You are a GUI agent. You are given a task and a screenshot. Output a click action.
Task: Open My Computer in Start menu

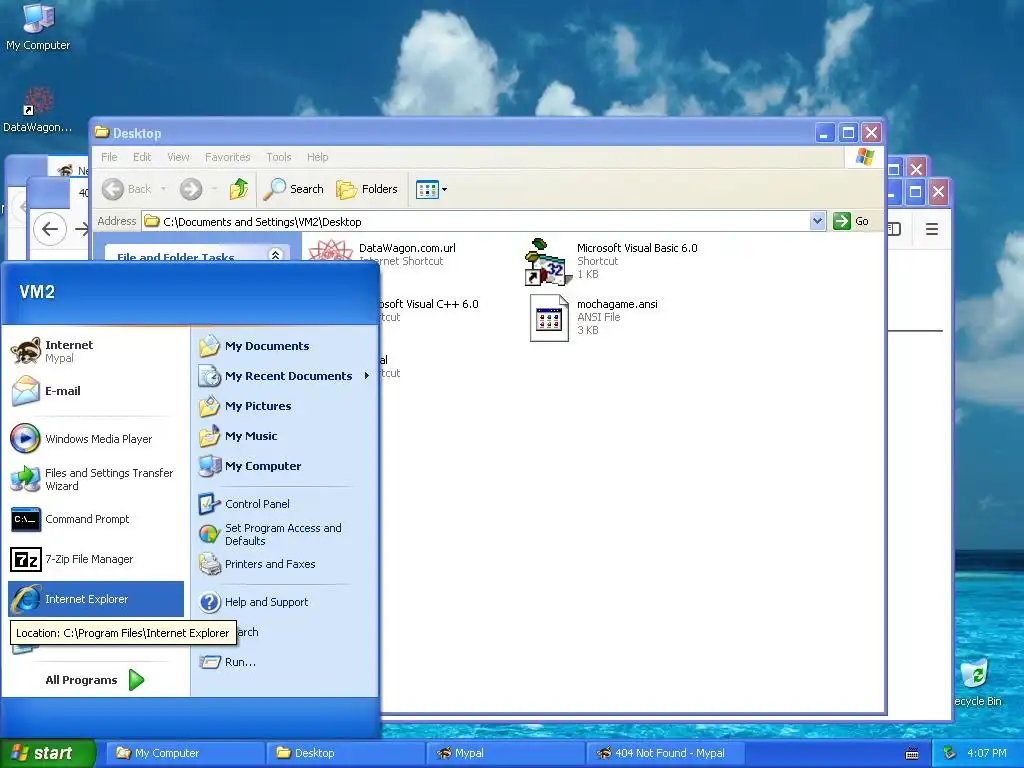pos(285,466)
